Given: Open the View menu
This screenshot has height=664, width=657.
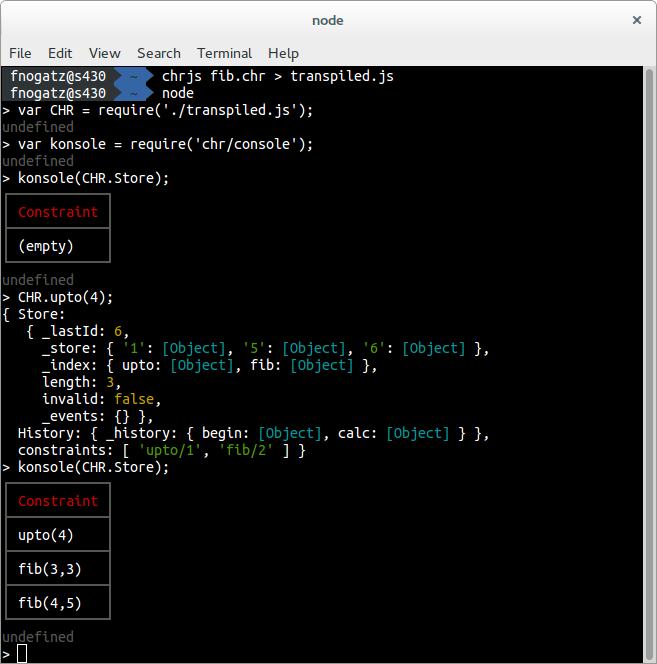Looking at the screenshot, I should (105, 53).
